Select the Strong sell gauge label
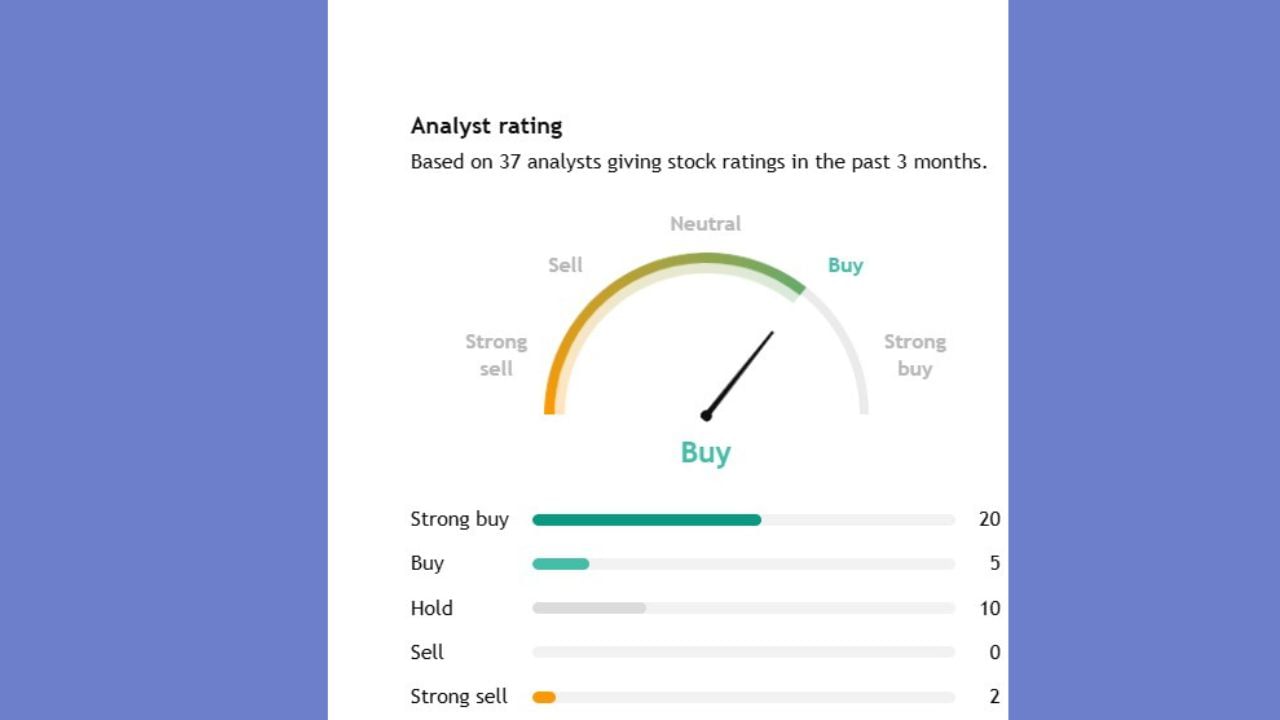Image resolution: width=1280 pixels, height=720 pixels. coord(496,355)
